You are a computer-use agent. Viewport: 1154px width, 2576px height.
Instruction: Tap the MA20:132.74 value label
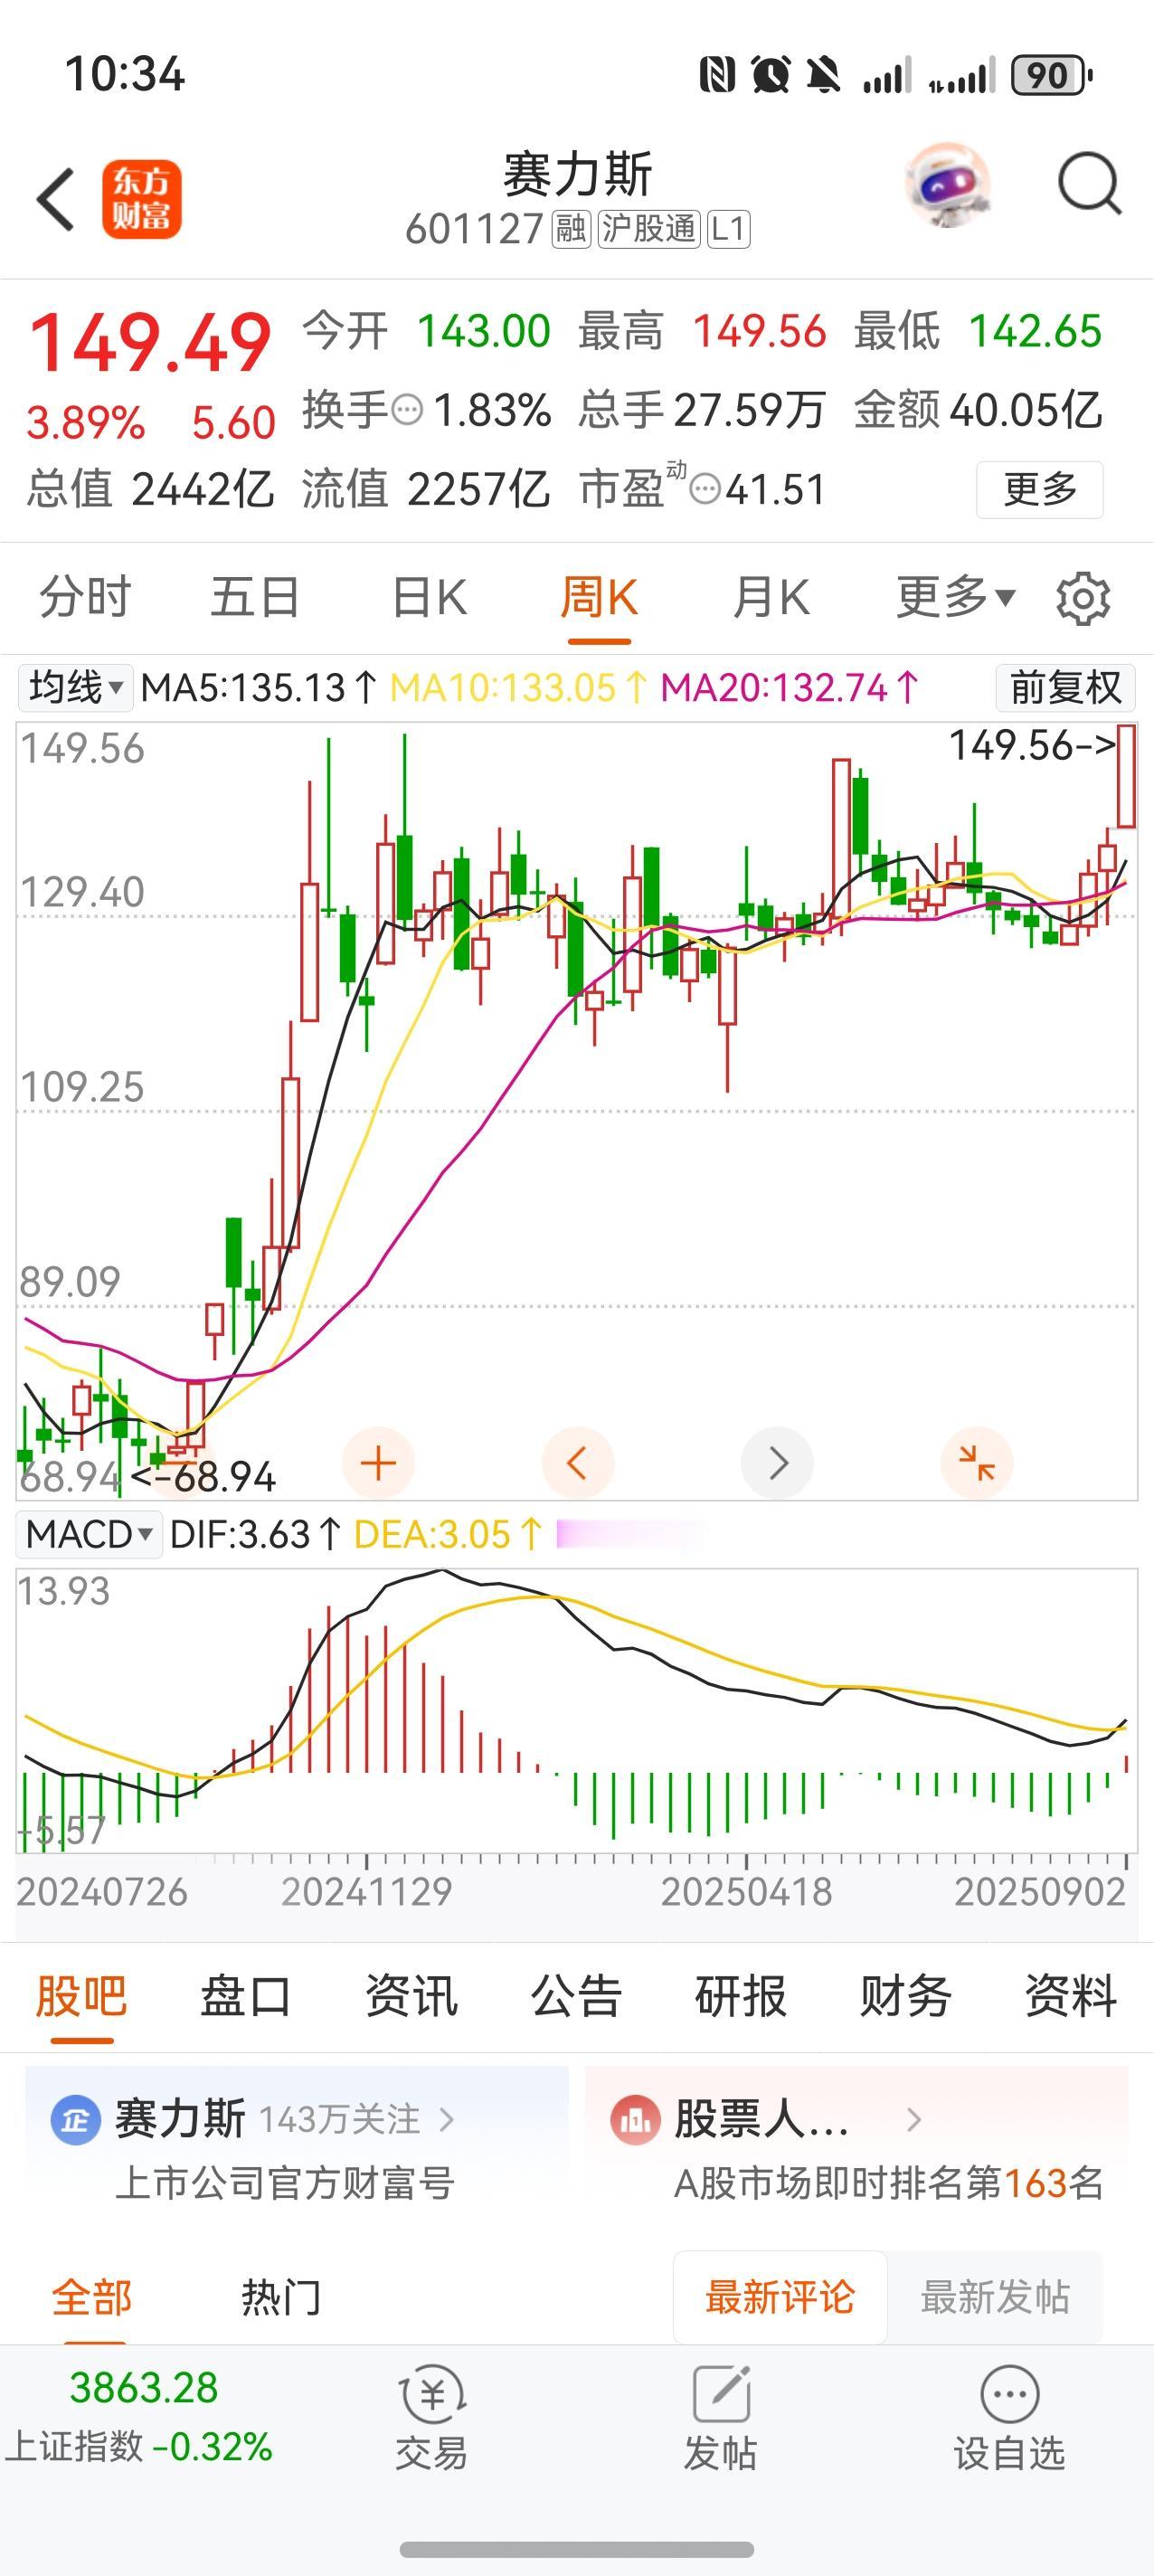pos(790,688)
